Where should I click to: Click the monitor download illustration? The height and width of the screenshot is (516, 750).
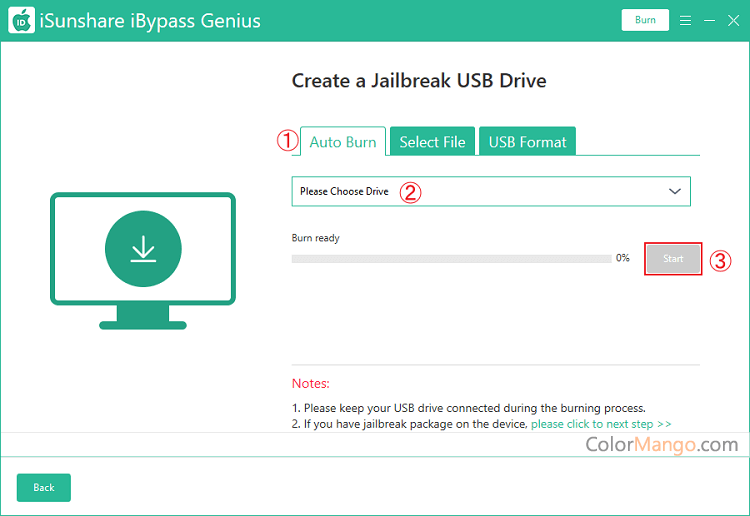click(x=143, y=261)
